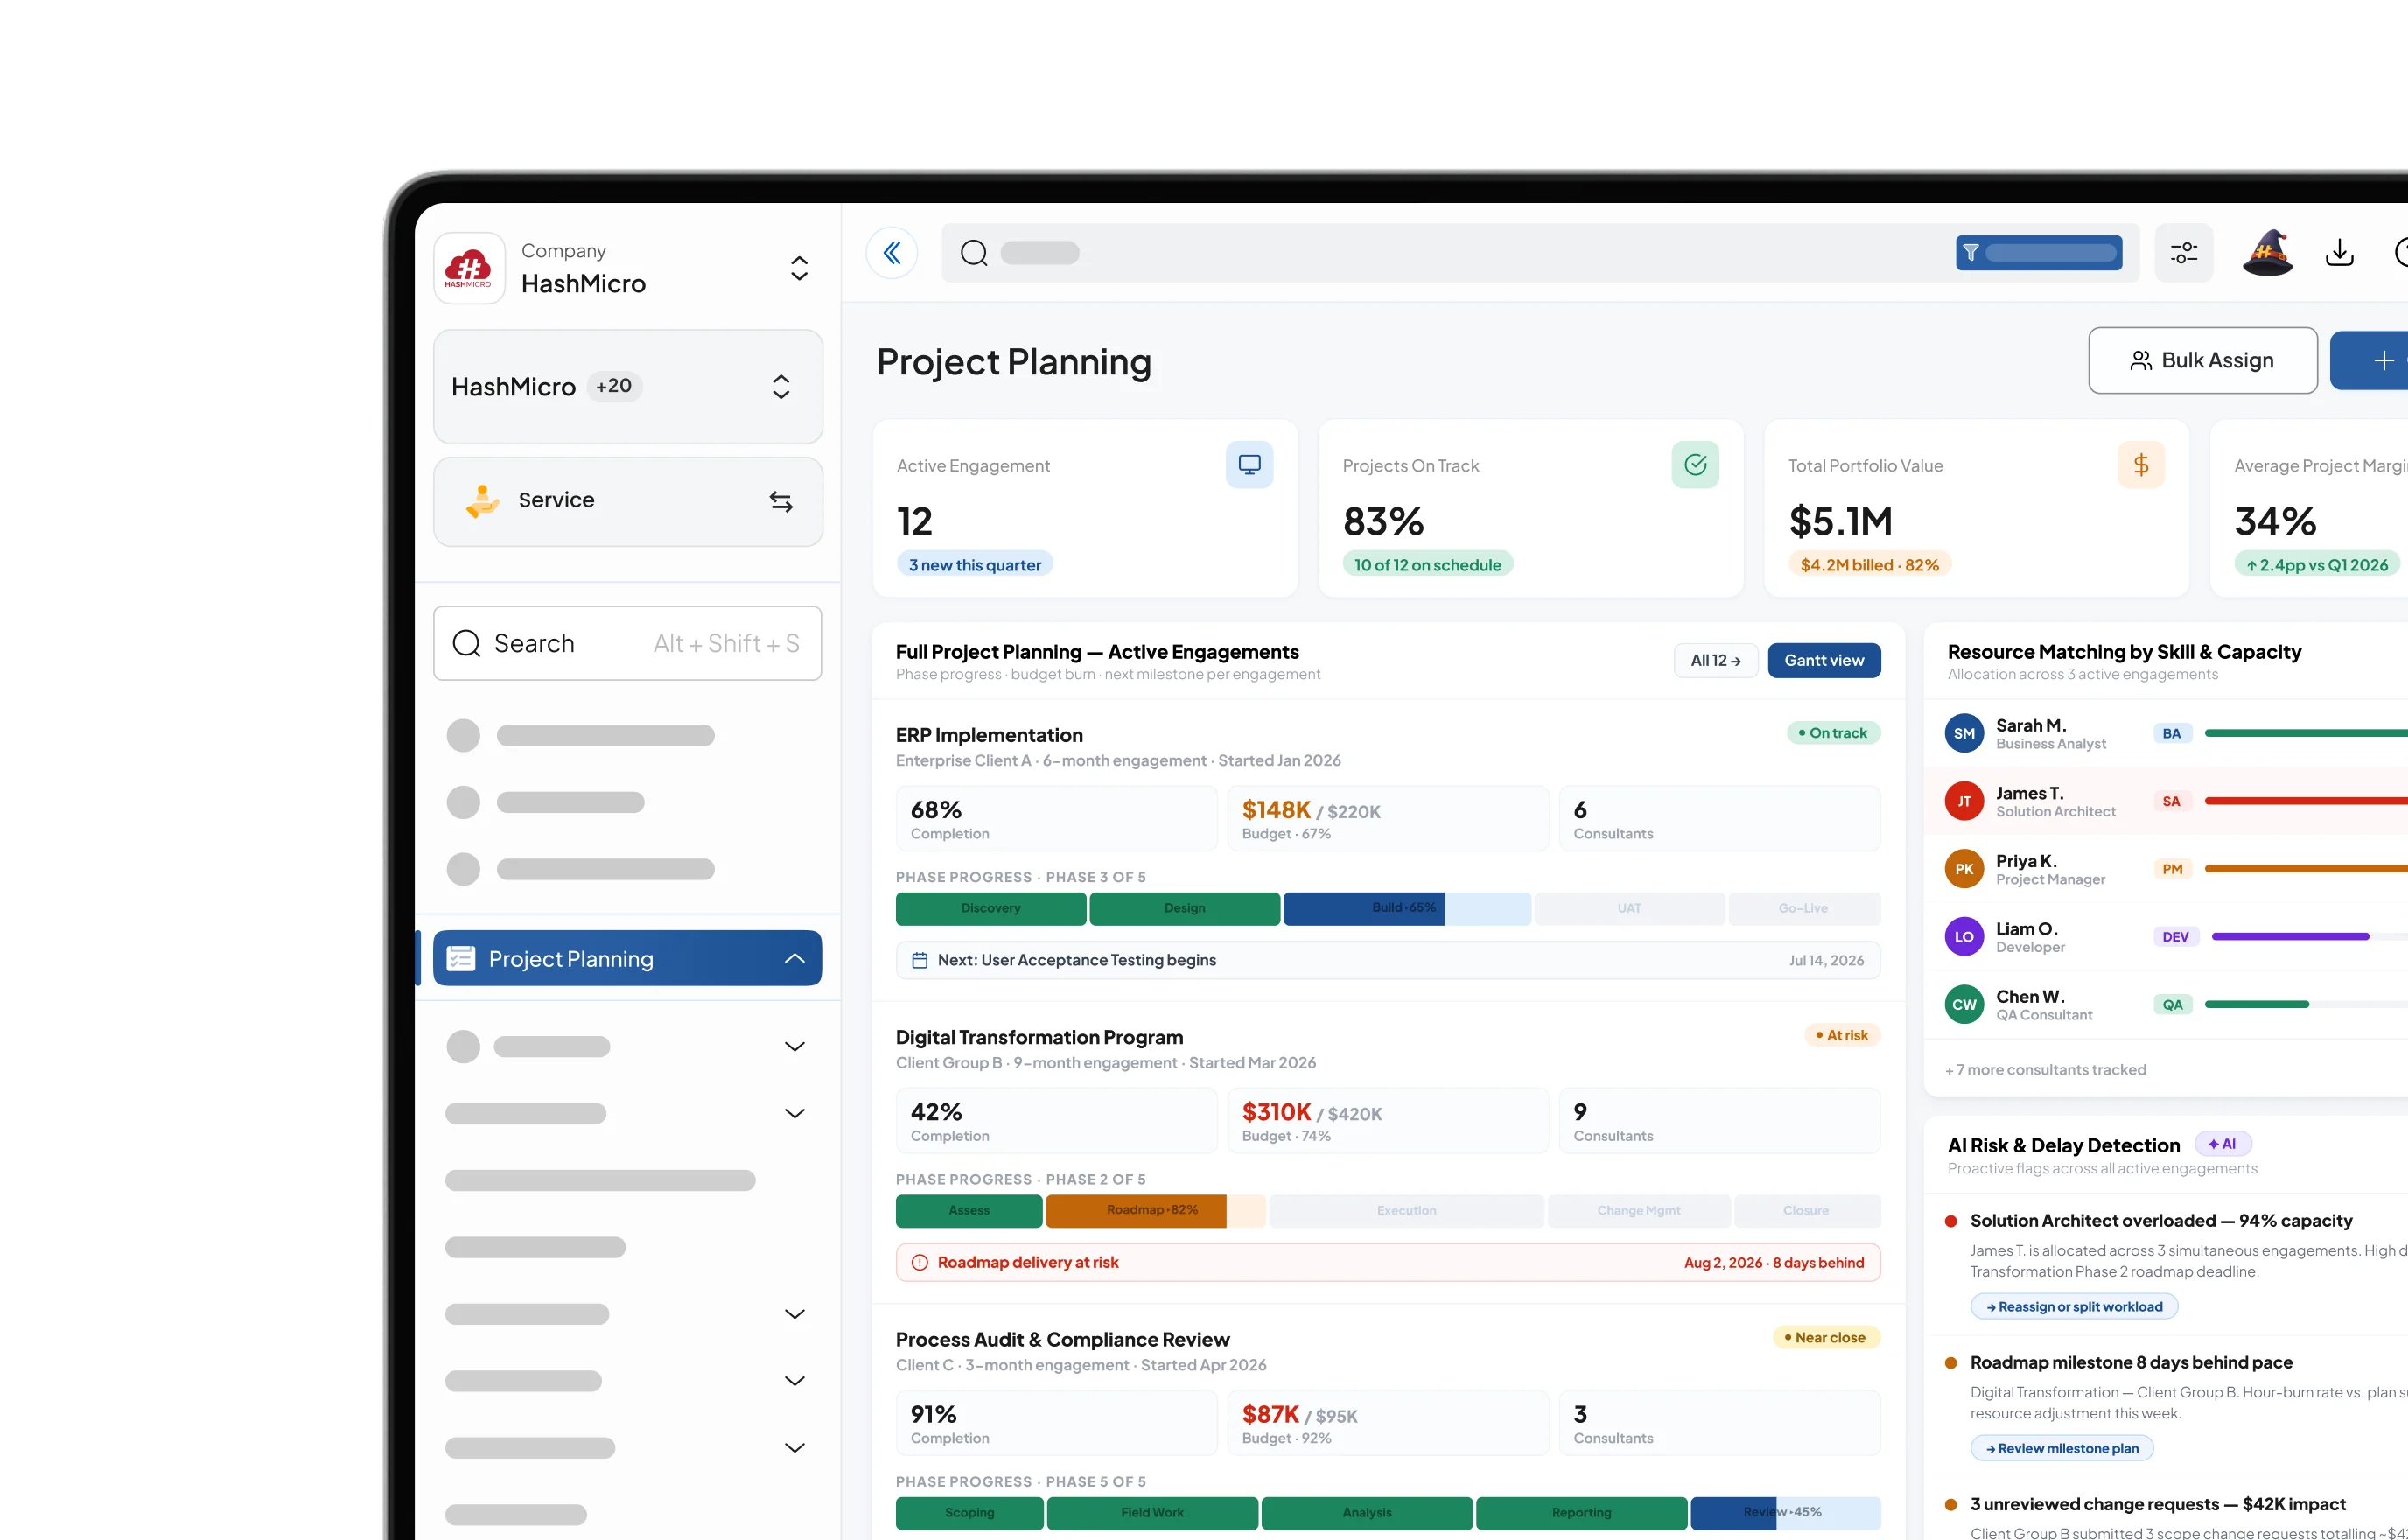Click the sidebar Search magnifier icon

click(x=466, y=643)
